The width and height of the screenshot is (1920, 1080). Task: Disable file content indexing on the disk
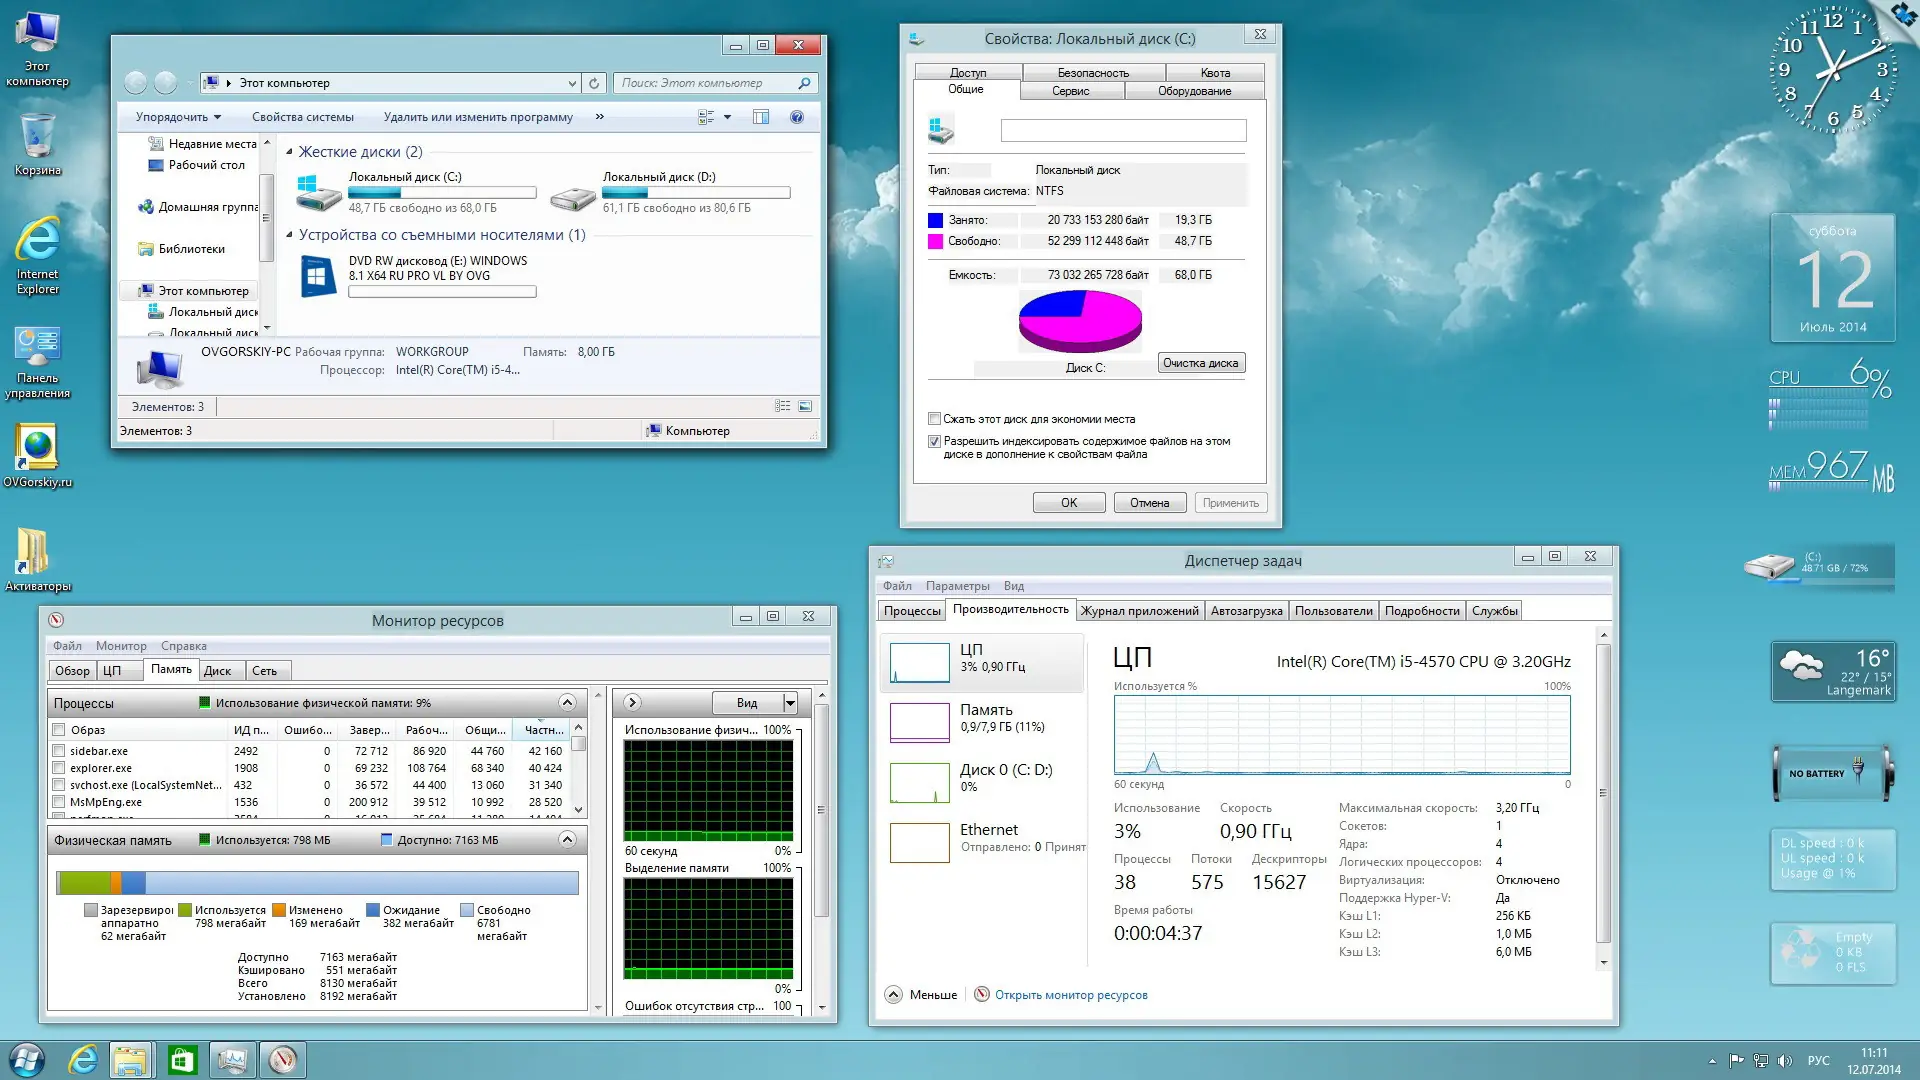tap(935, 441)
